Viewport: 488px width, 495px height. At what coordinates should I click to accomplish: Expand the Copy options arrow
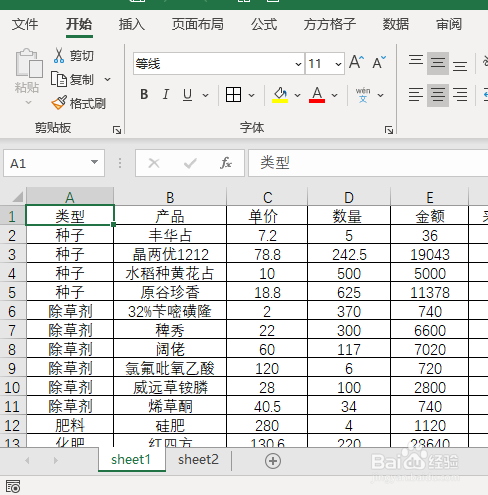pos(107,80)
